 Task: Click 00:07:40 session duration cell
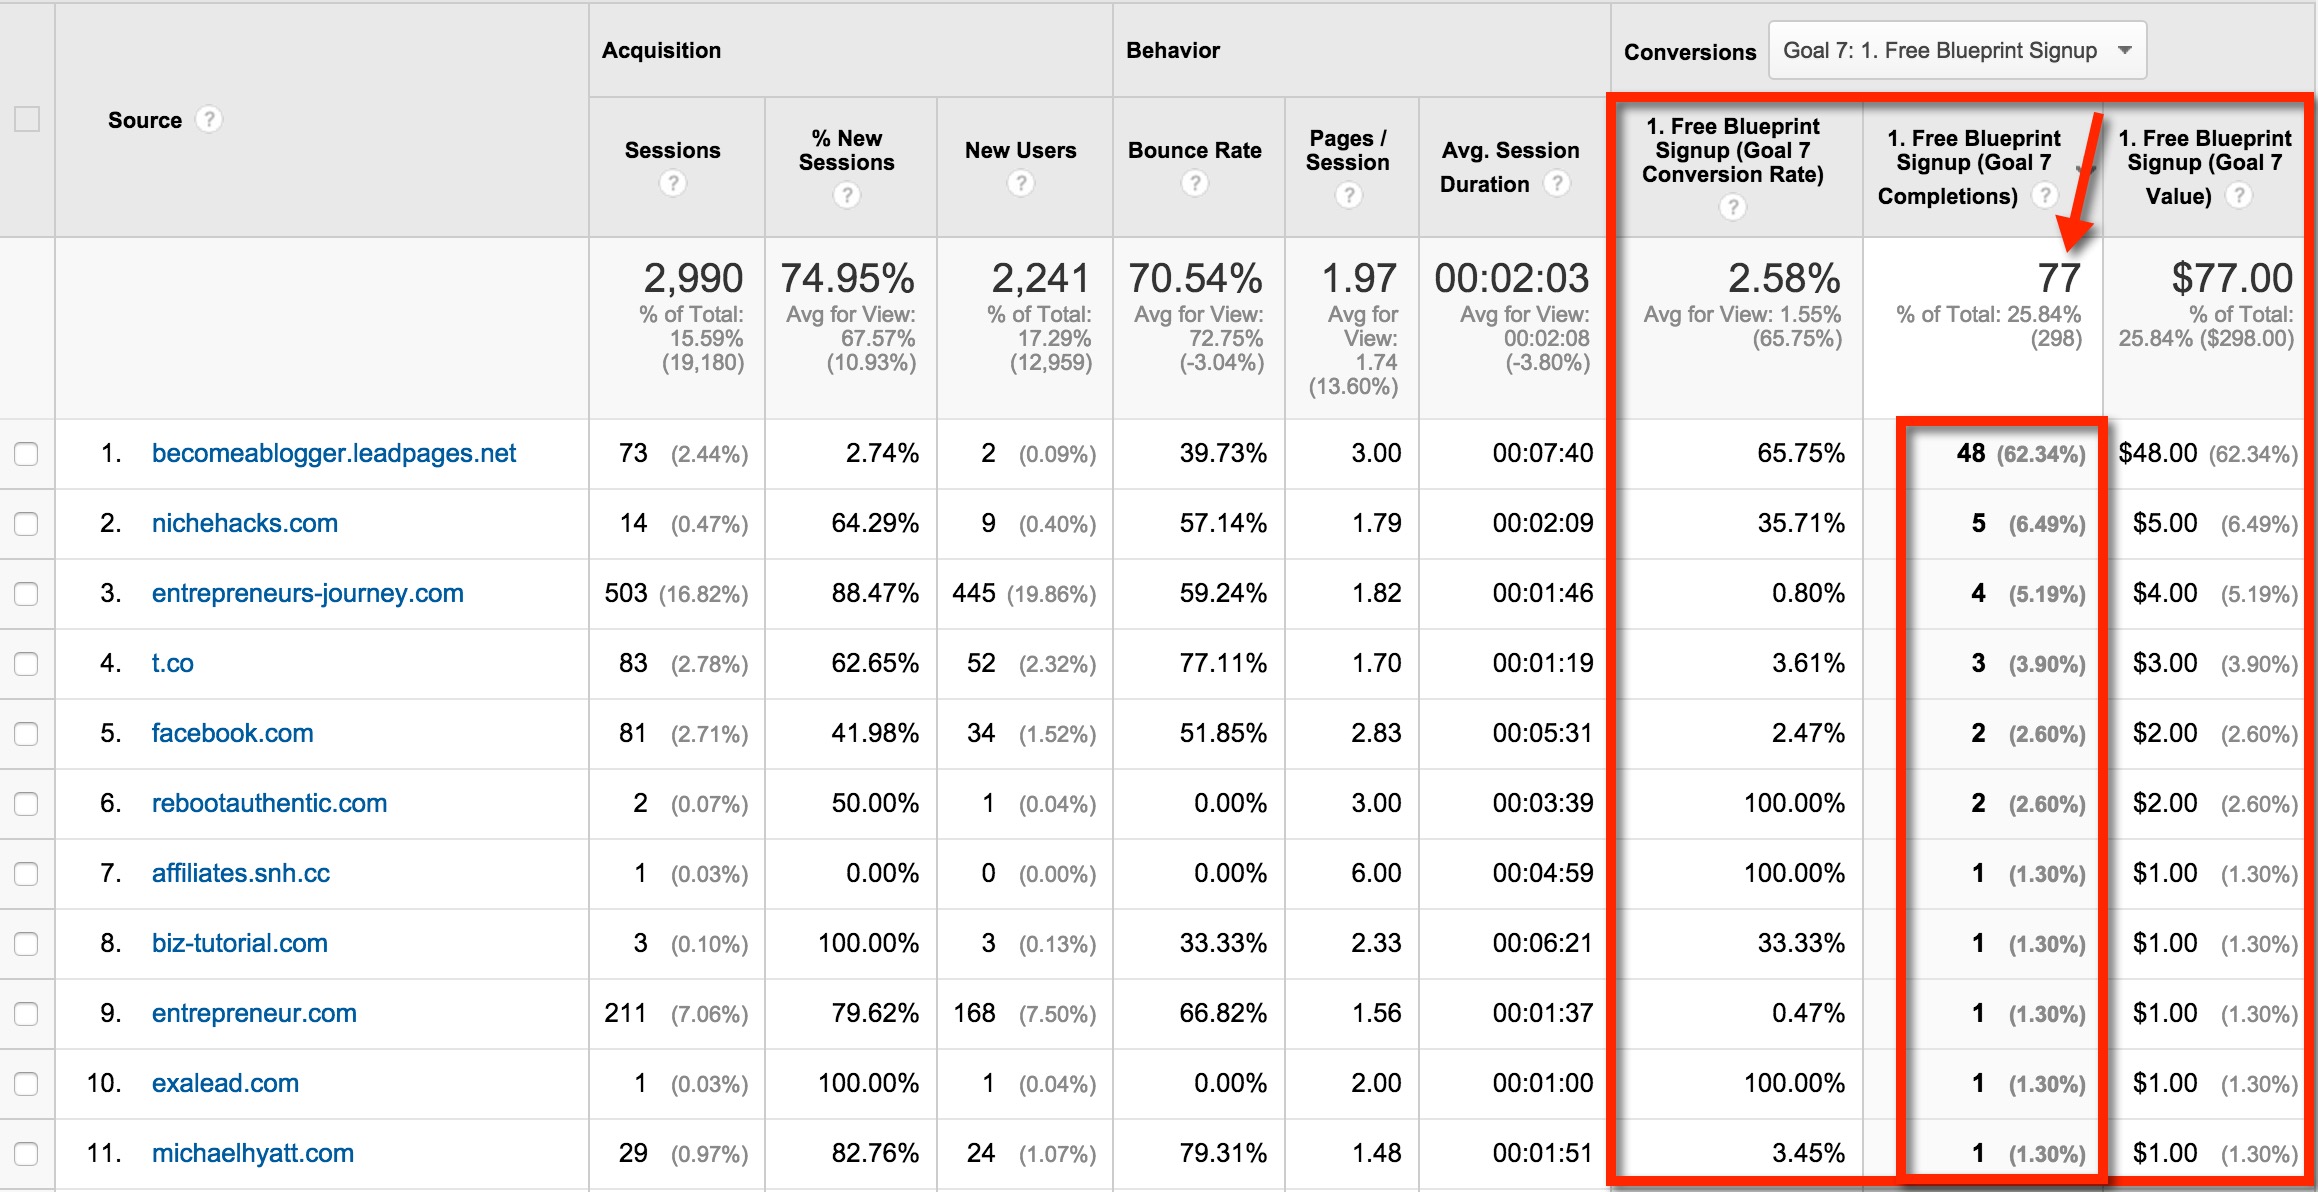[x=1543, y=454]
